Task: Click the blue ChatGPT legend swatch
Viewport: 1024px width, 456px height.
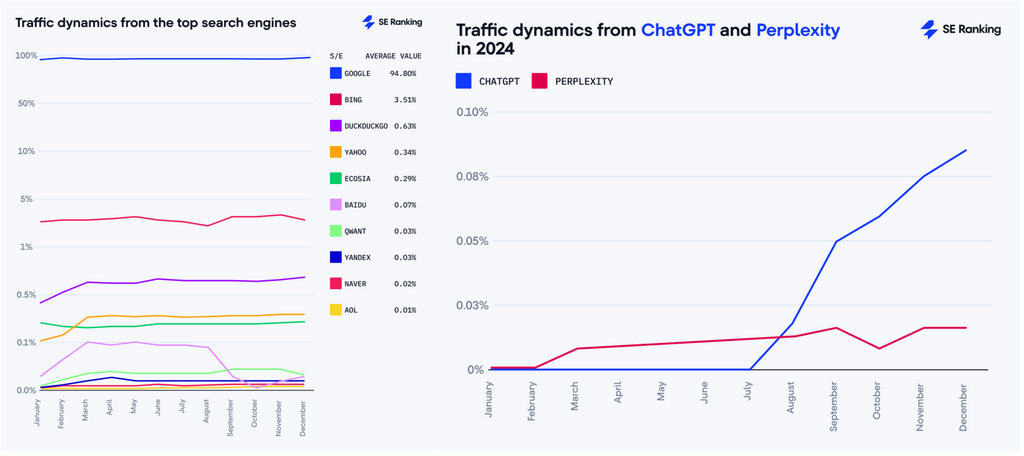Action: pyautogui.click(x=463, y=81)
